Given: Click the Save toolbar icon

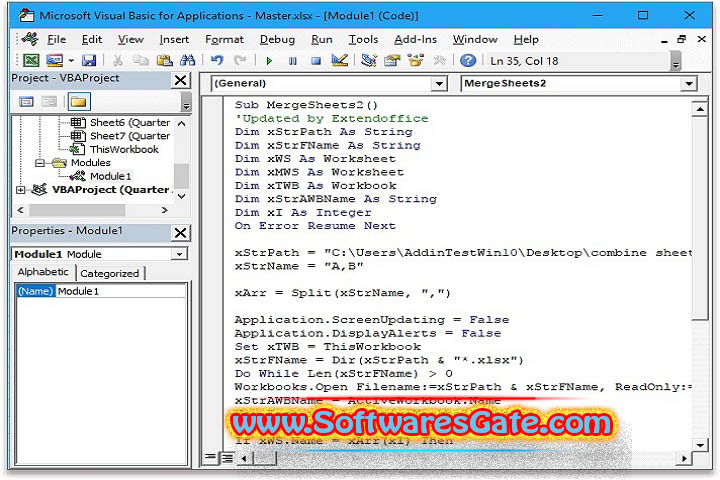Looking at the screenshot, I should [89, 61].
